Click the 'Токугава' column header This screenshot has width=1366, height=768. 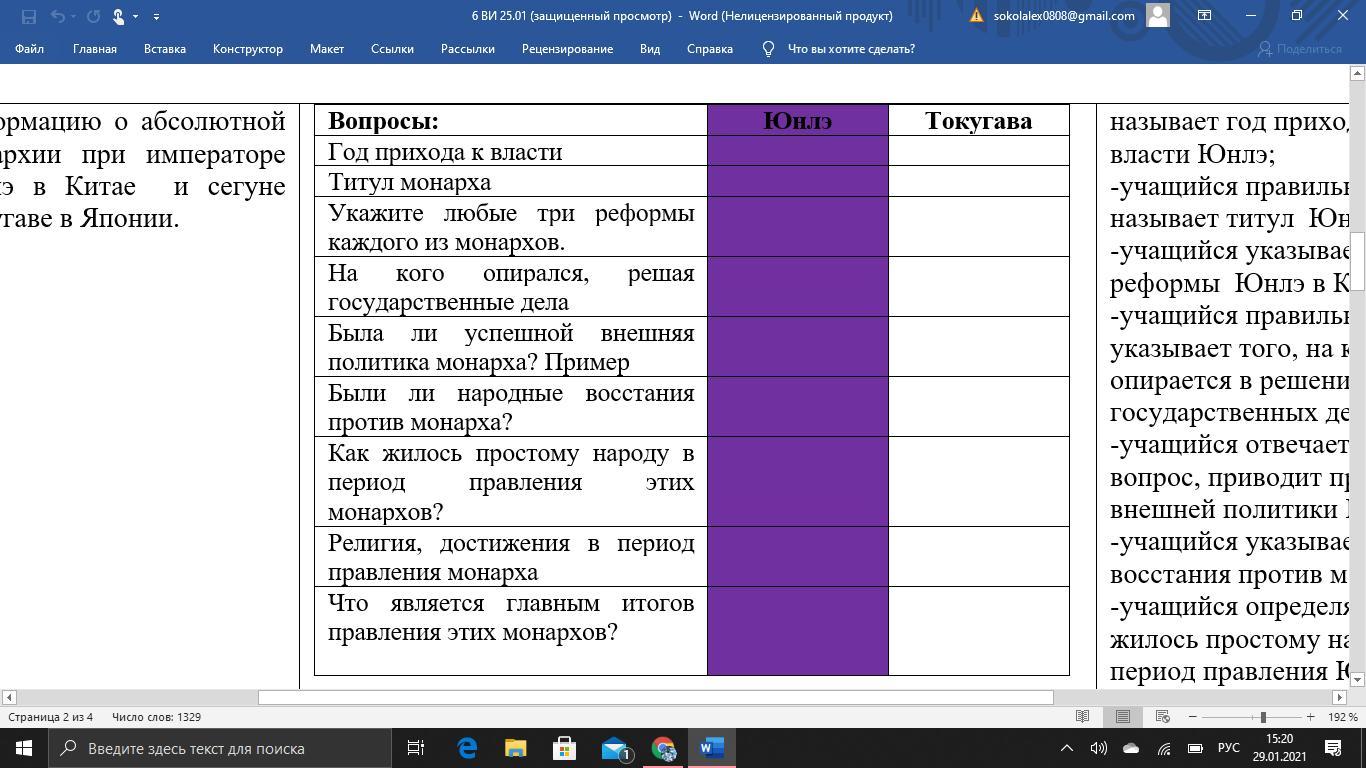(979, 120)
